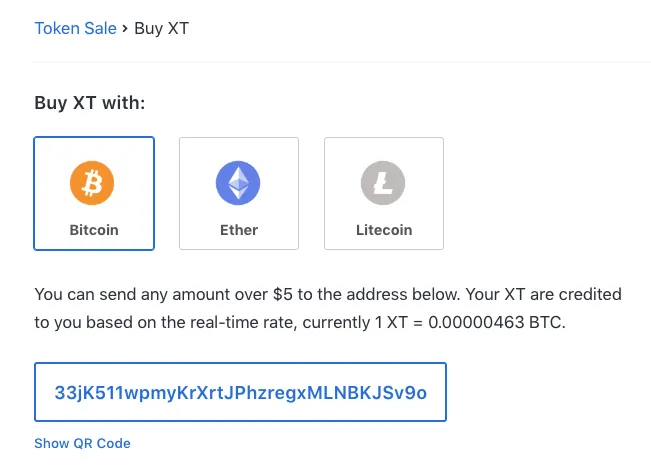Open the Token Sale breadcrumb link
Viewport: 651px width, 466px height.
(76, 28)
